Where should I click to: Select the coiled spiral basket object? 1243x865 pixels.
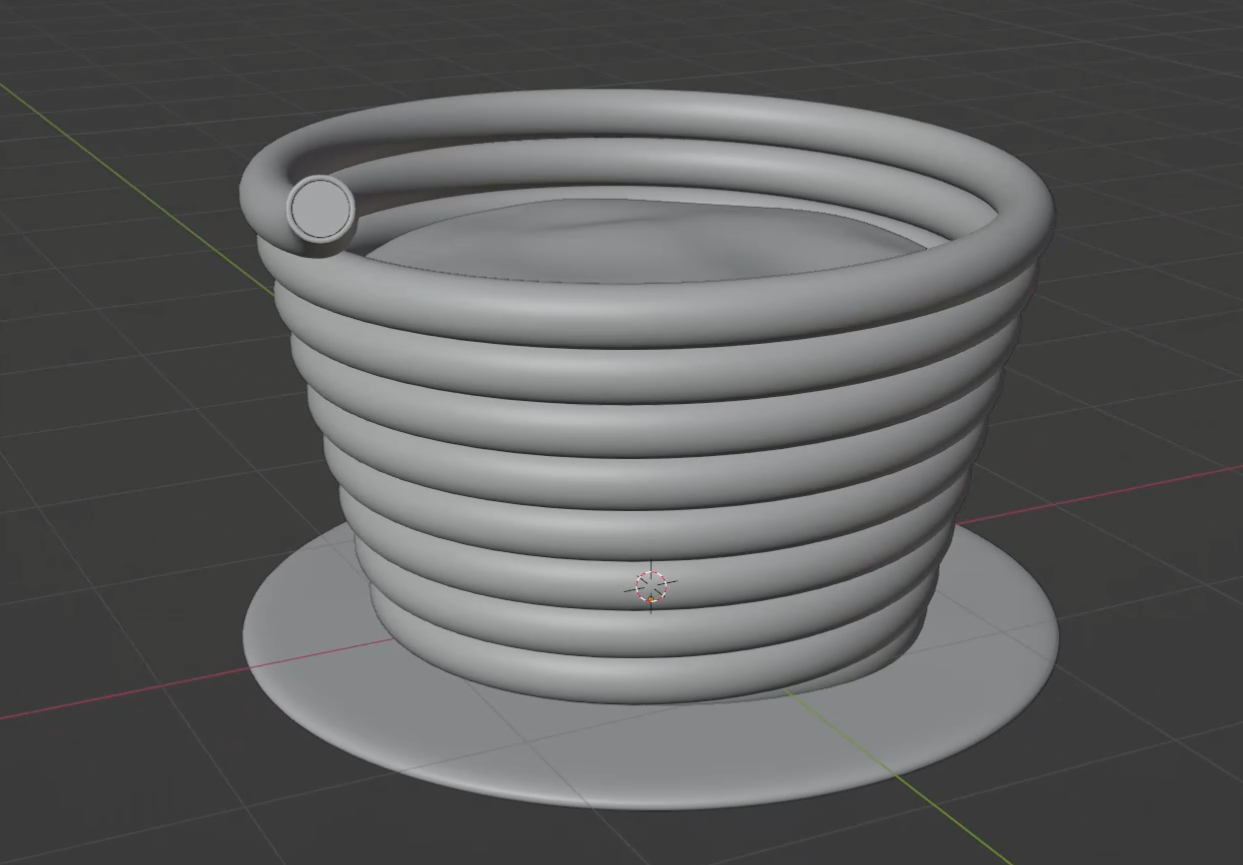point(646,395)
